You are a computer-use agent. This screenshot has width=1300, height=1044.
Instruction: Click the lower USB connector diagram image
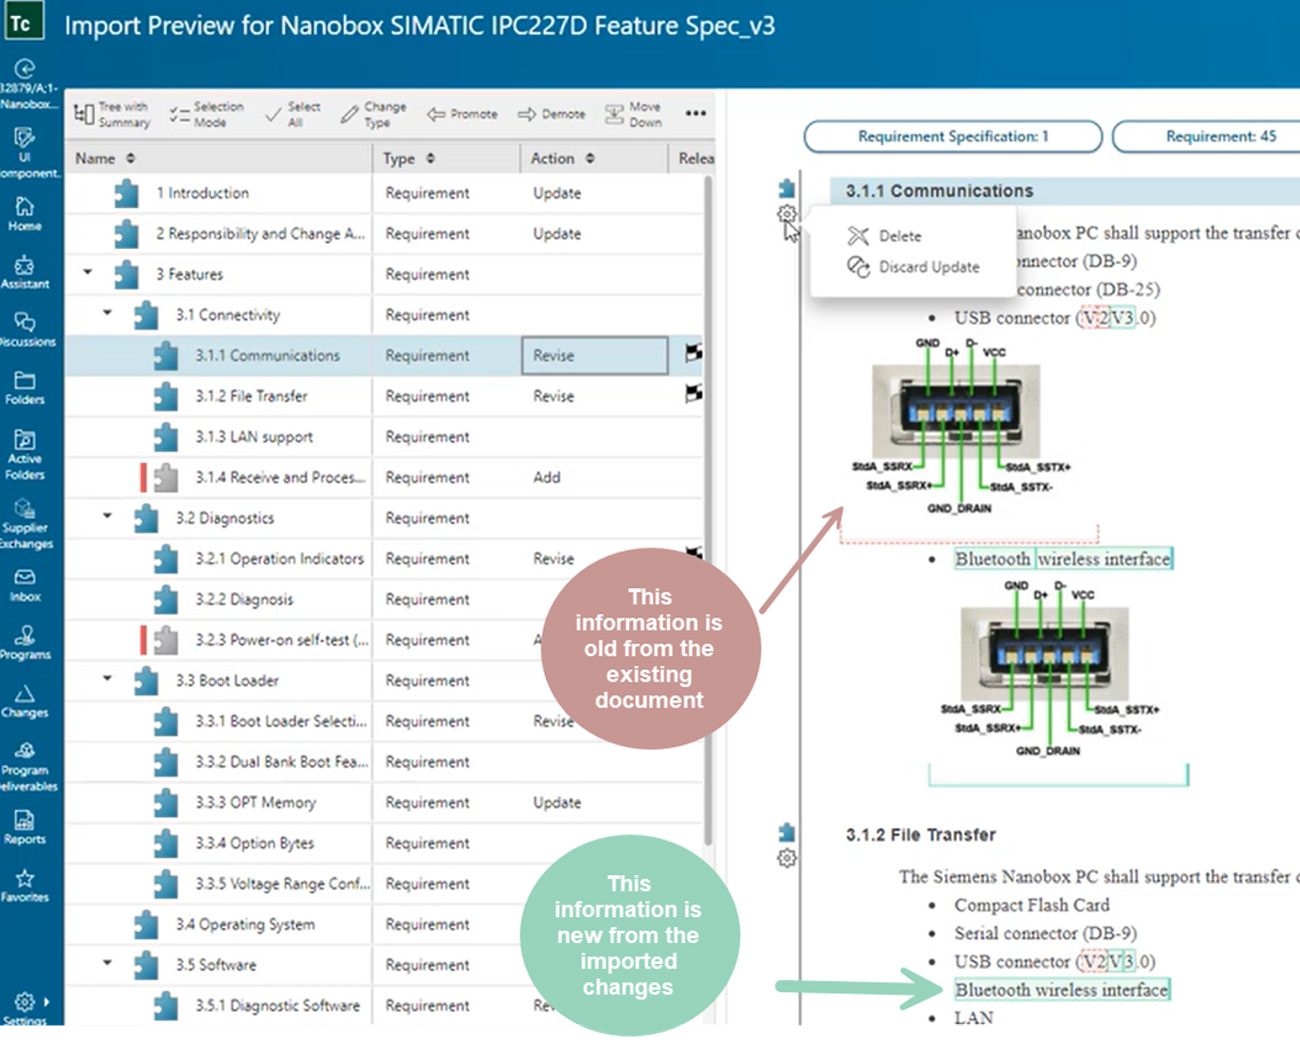(x=1049, y=669)
